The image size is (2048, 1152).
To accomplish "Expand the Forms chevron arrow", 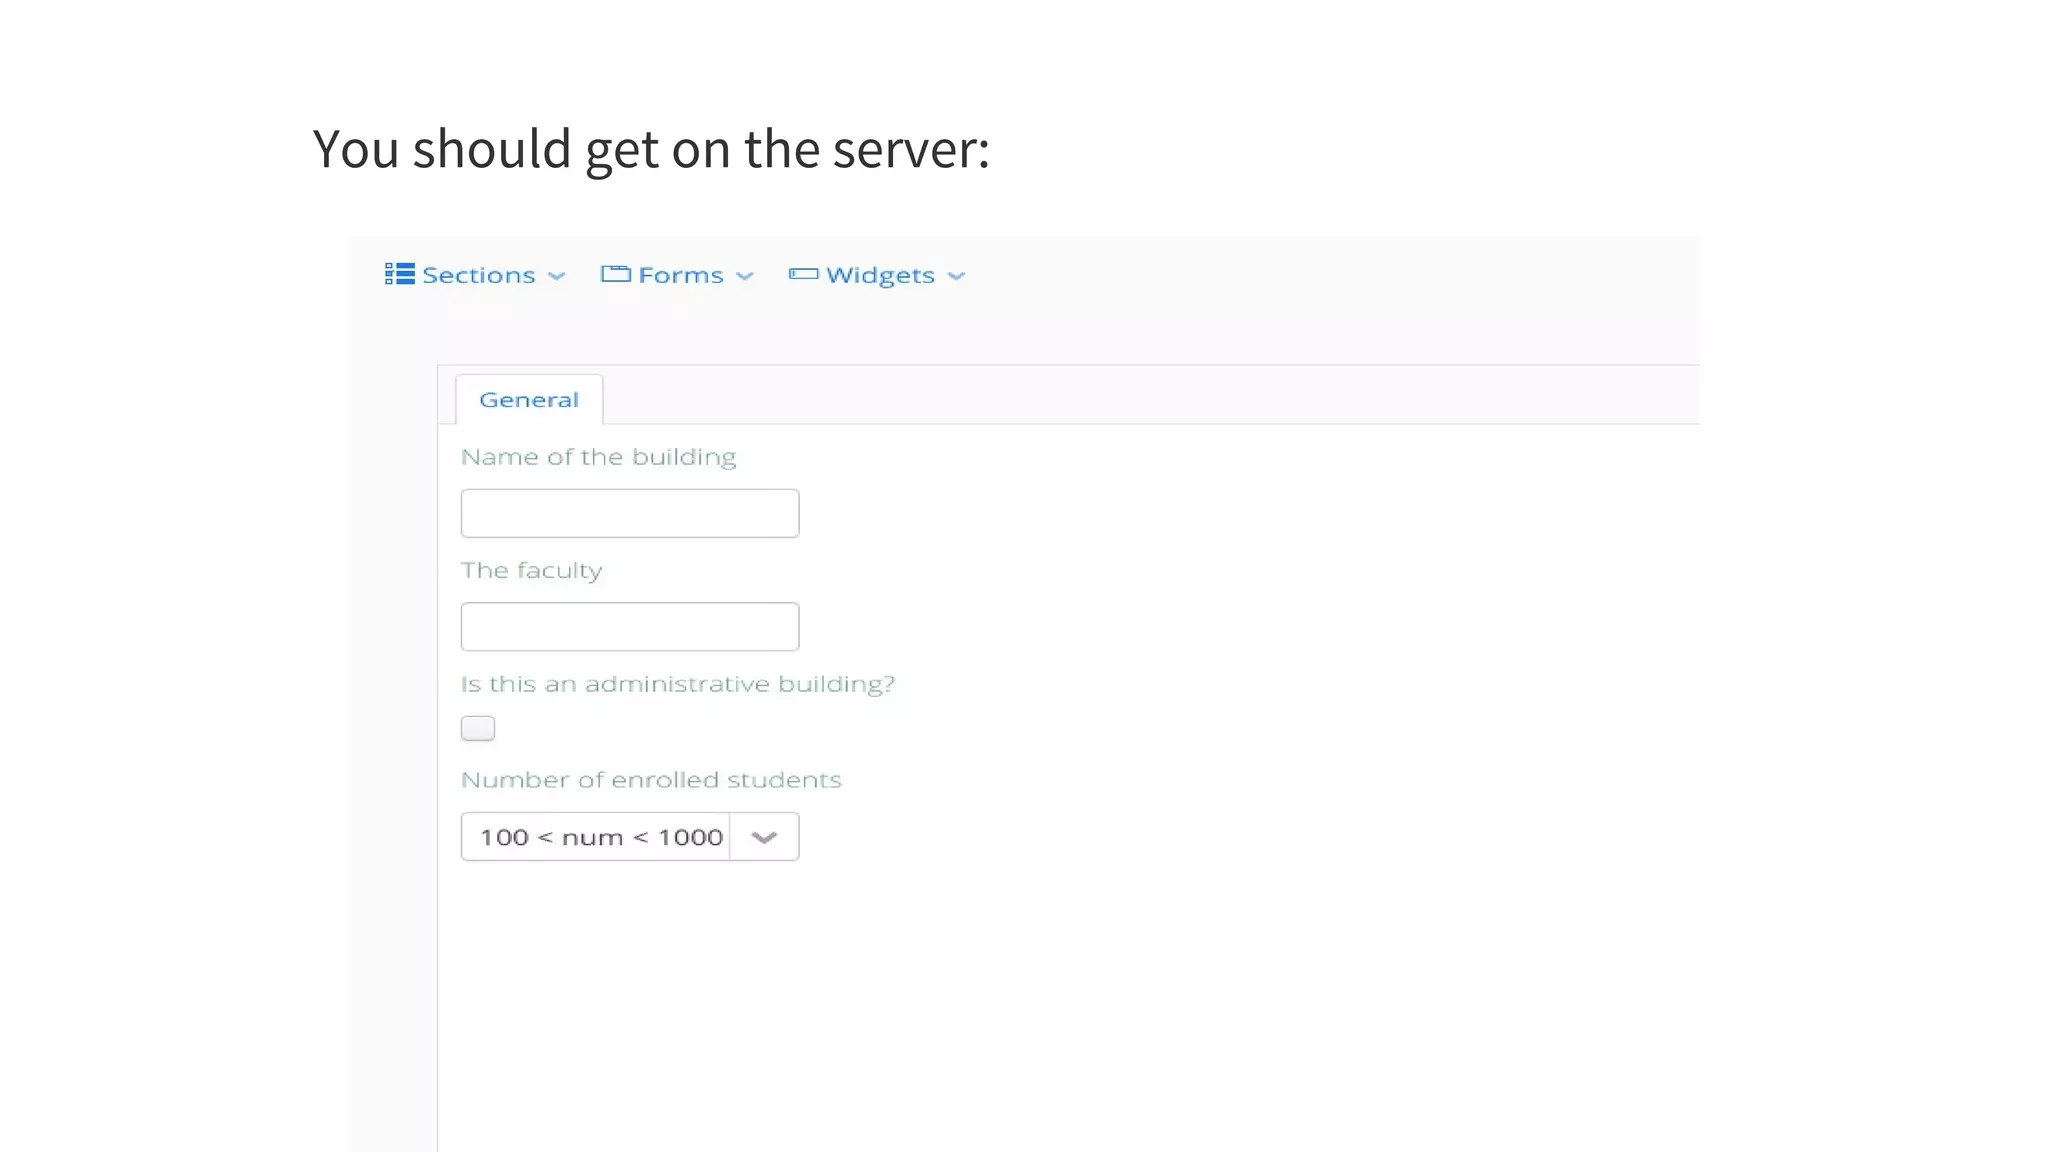I will [744, 277].
